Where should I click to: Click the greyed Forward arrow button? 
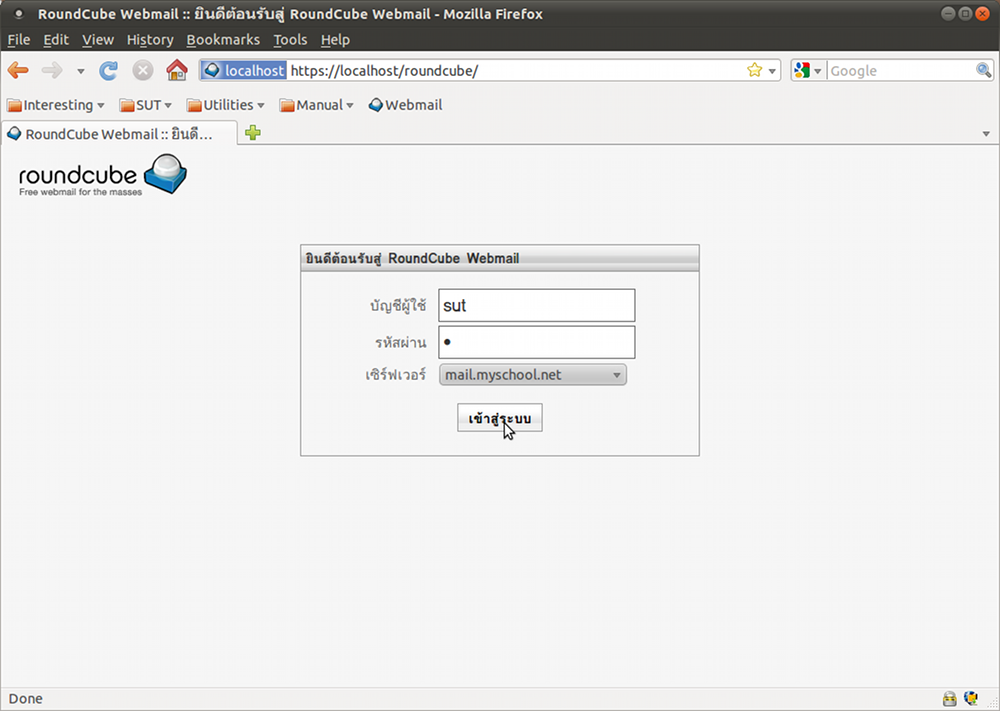tap(52, 70)
